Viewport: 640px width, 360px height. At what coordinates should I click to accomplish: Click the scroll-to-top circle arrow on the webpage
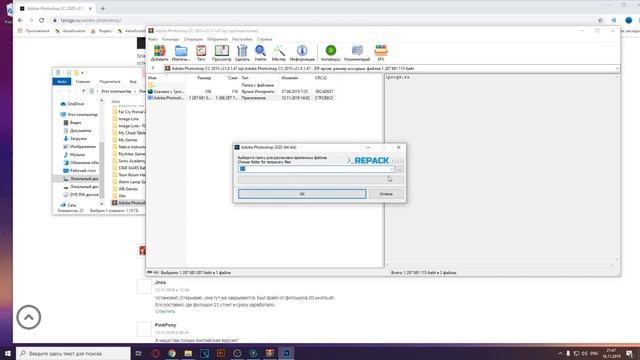pyautogui.click(x=29, y=317)
